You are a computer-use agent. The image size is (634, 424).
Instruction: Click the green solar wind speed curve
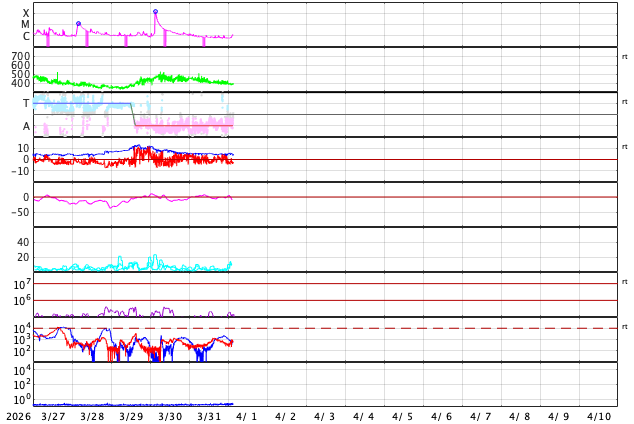[160, 78]
